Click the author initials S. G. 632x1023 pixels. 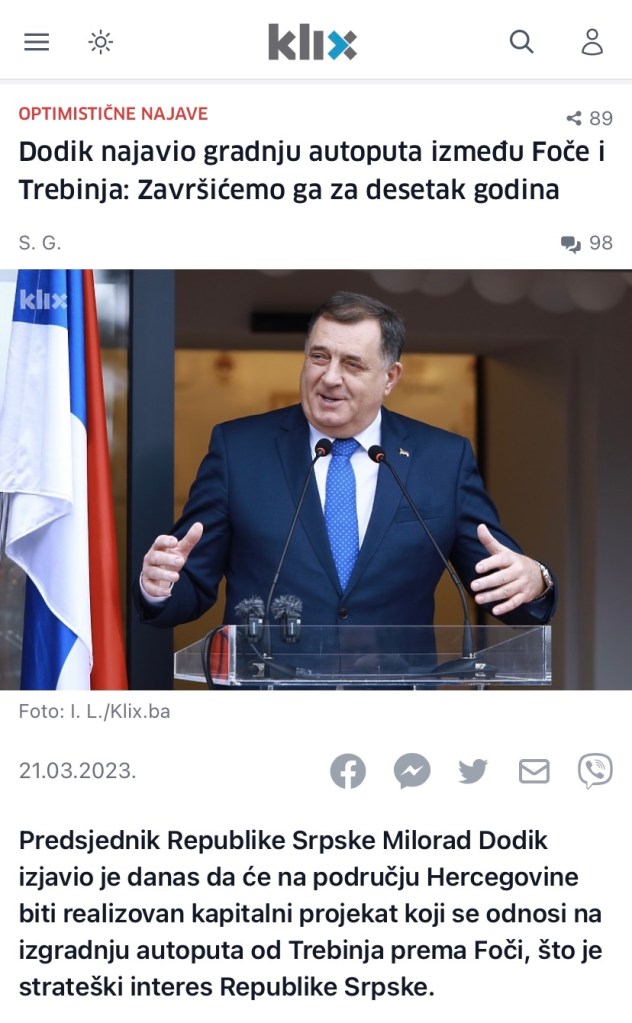tap(40, 243)
